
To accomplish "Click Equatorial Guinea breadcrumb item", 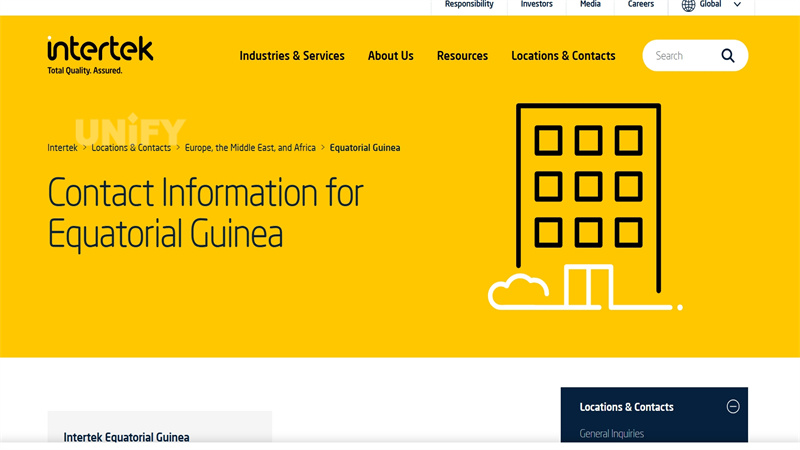I will [x=365, y=147].
